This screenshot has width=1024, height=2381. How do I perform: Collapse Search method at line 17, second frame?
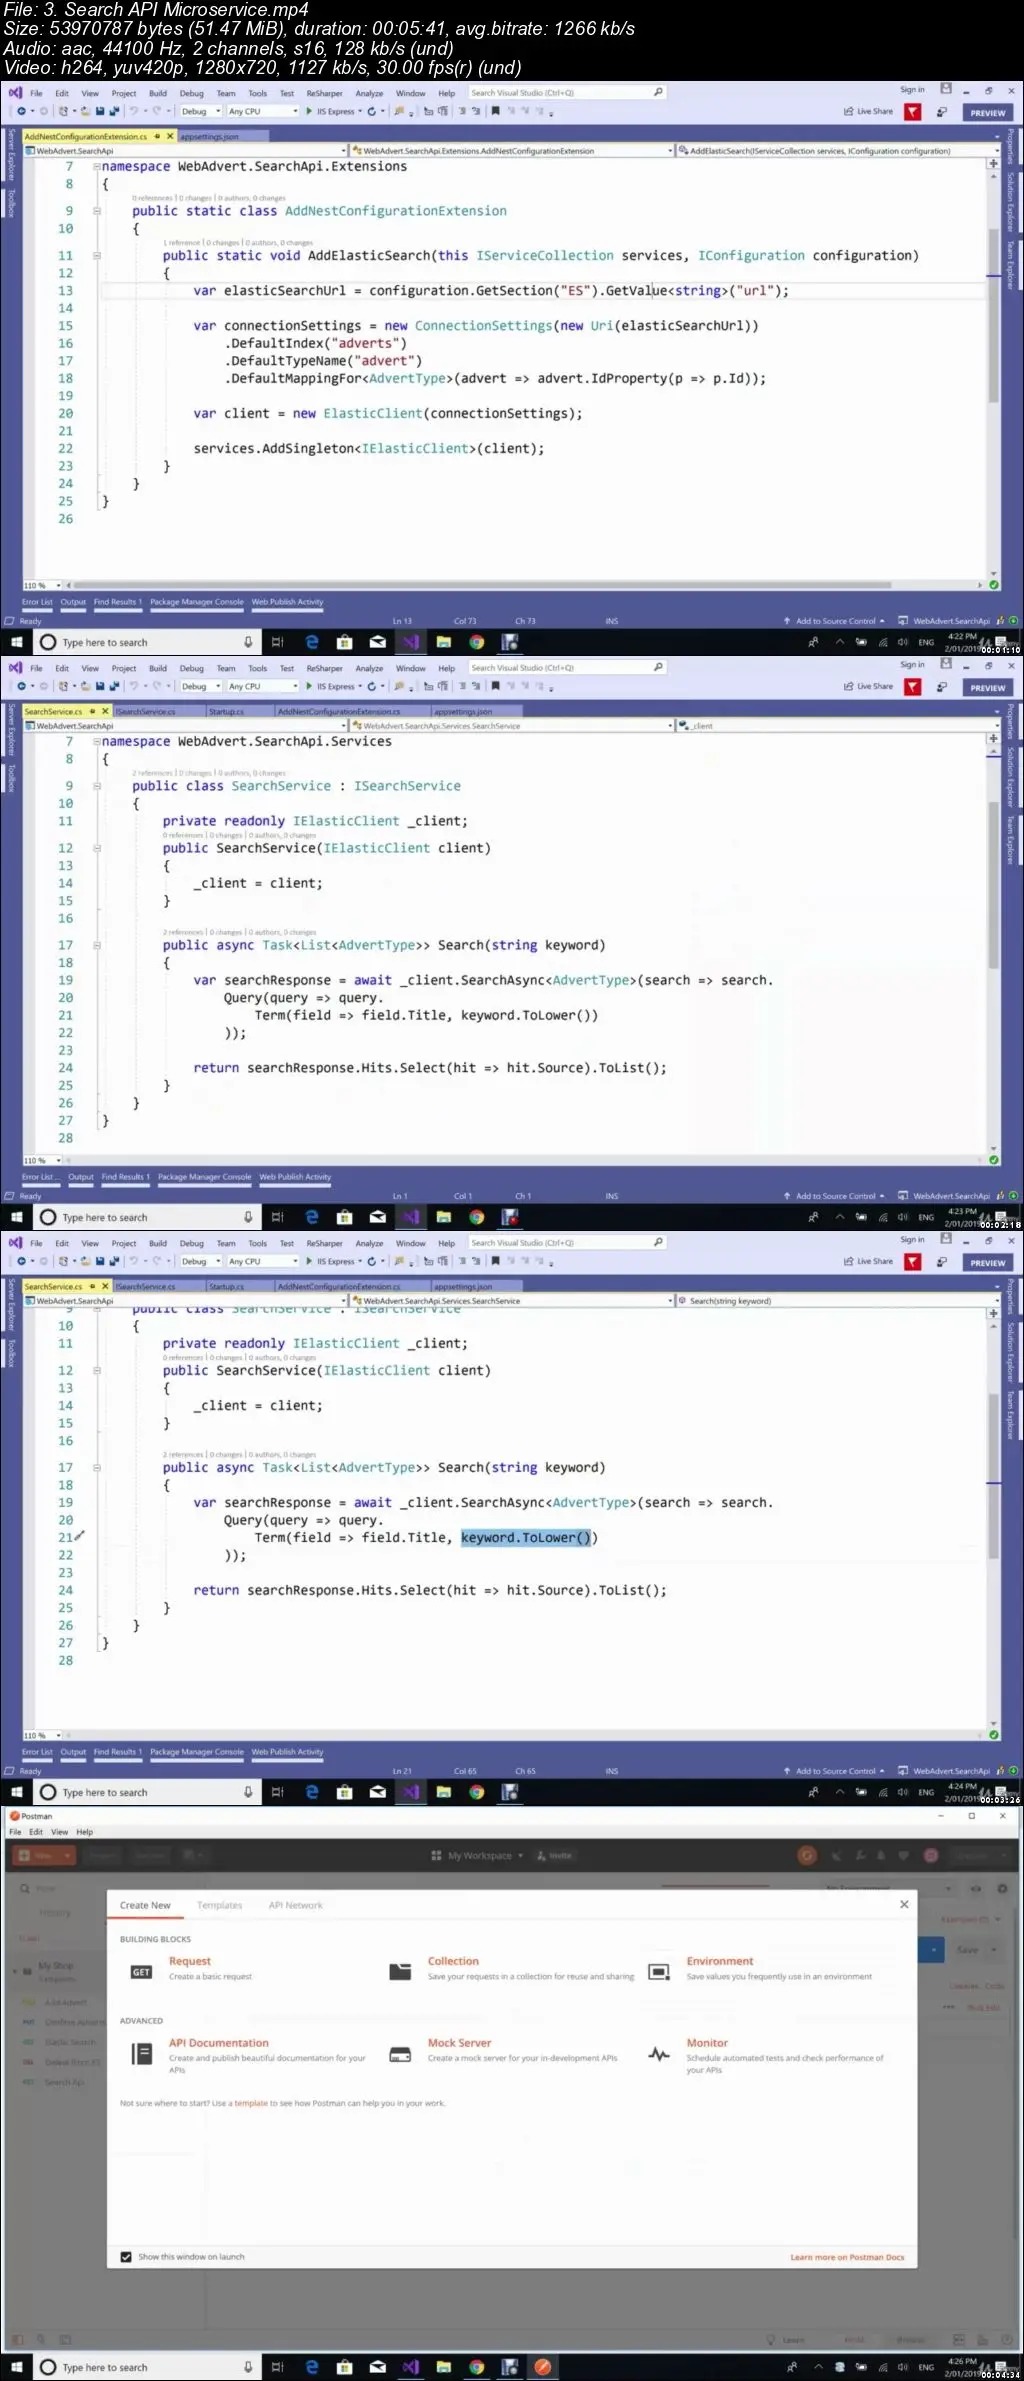pyautogui.click(x=97, y=945)
